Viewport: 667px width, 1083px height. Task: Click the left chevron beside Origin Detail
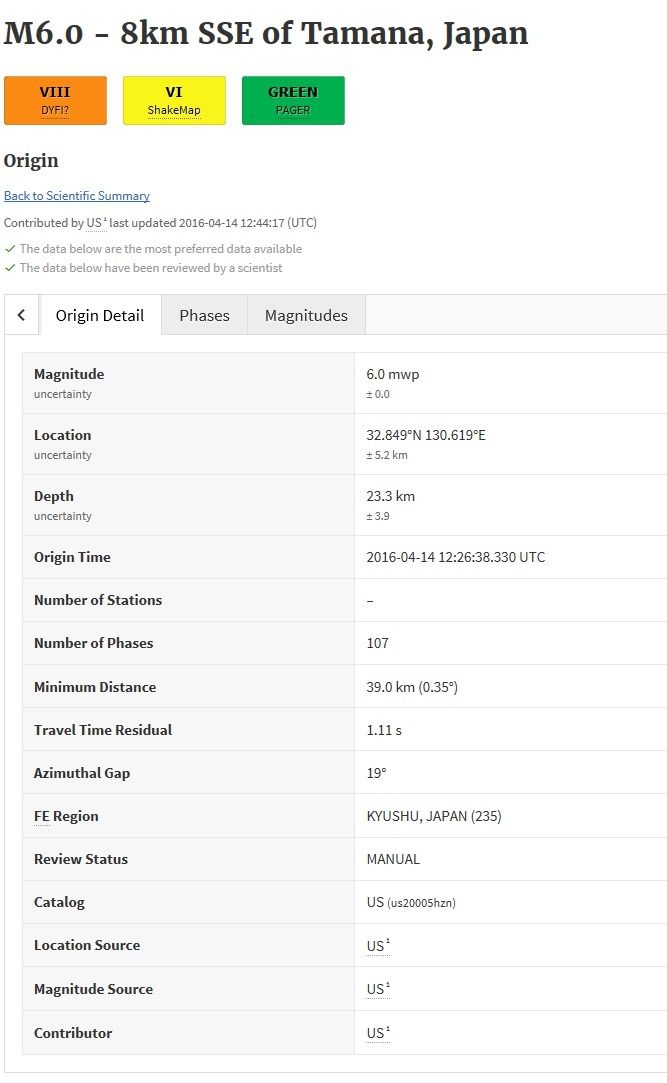point(21,315)
